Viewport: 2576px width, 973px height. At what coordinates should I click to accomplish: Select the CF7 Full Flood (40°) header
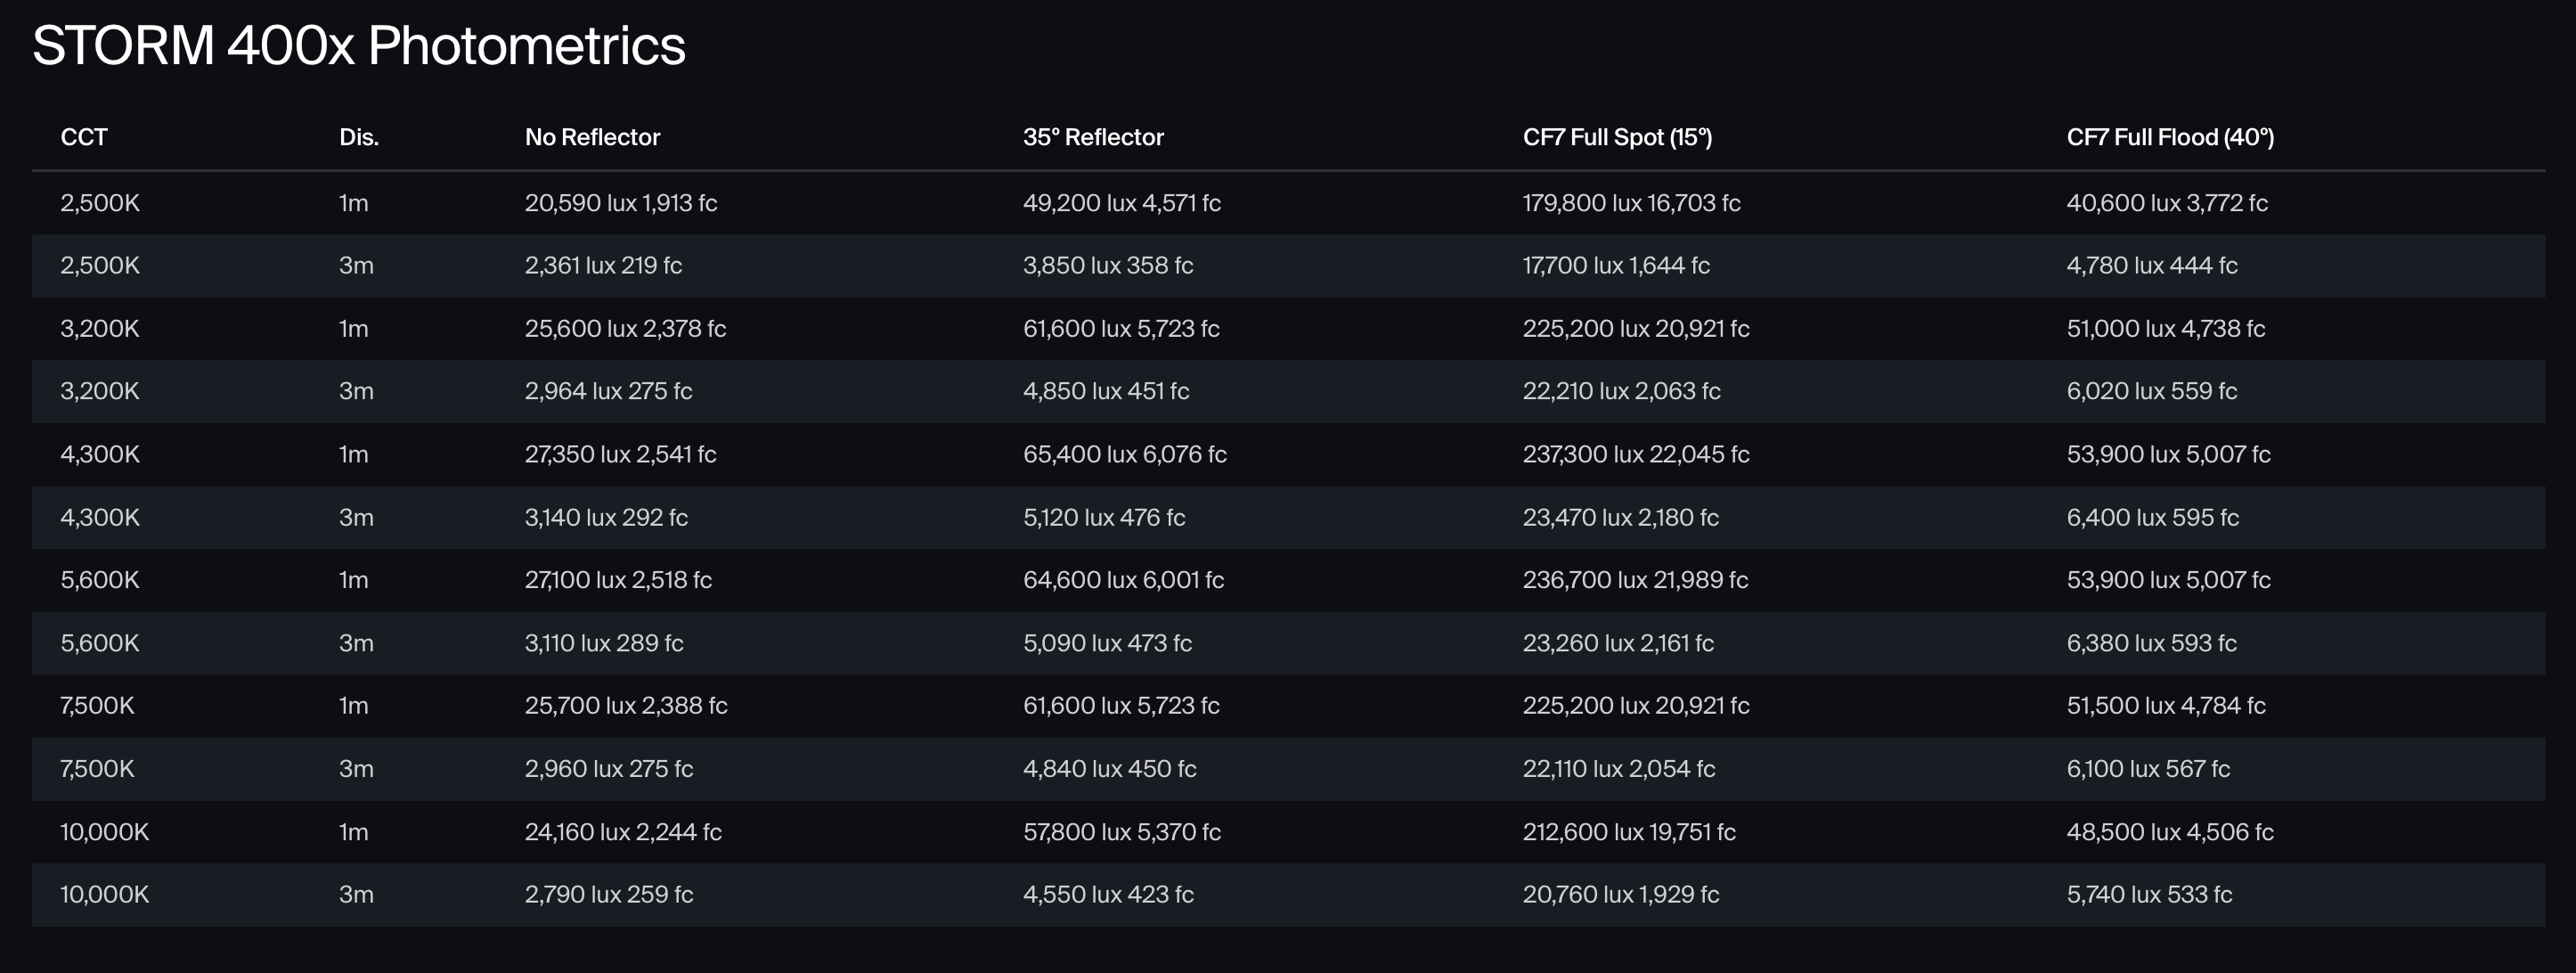tap(2170, 137)
